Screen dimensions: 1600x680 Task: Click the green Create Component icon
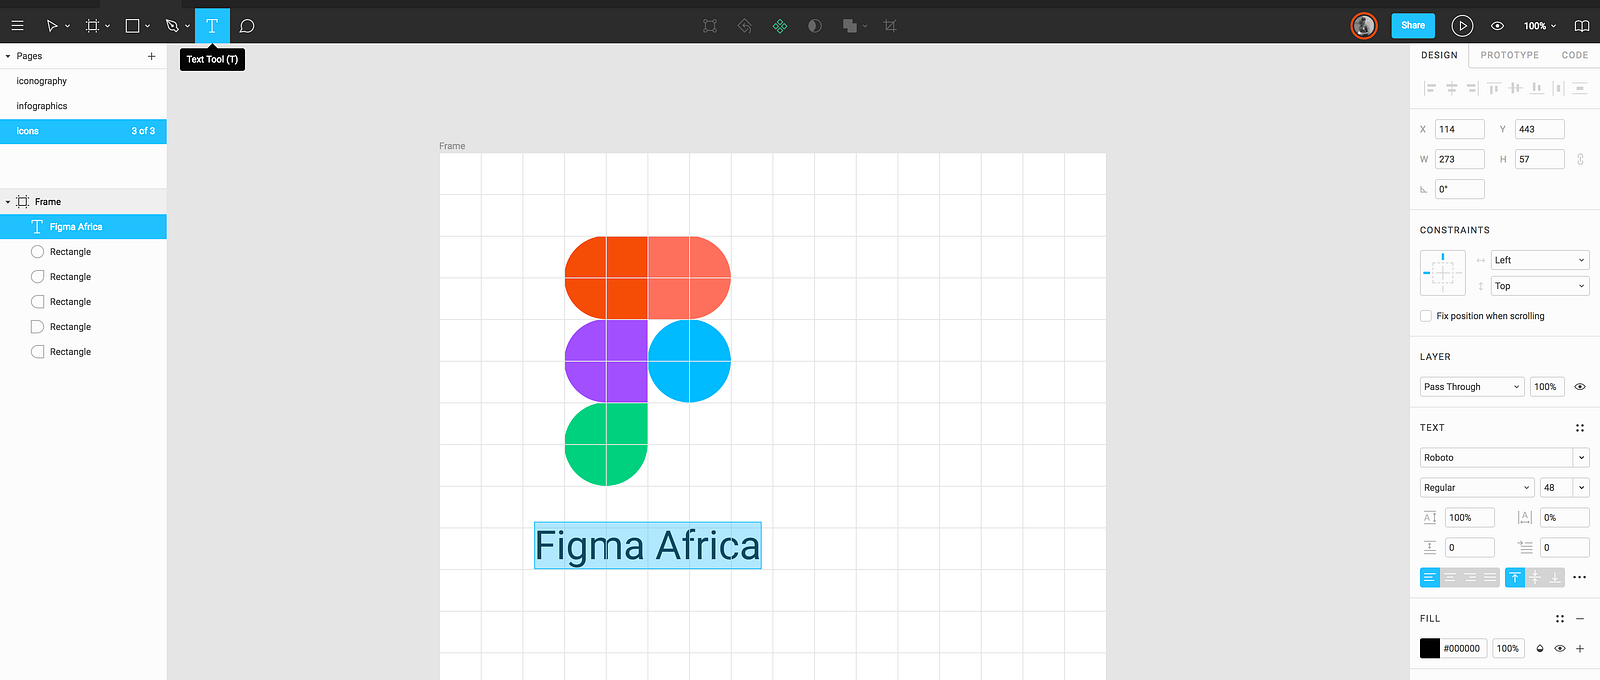point(780,26)
